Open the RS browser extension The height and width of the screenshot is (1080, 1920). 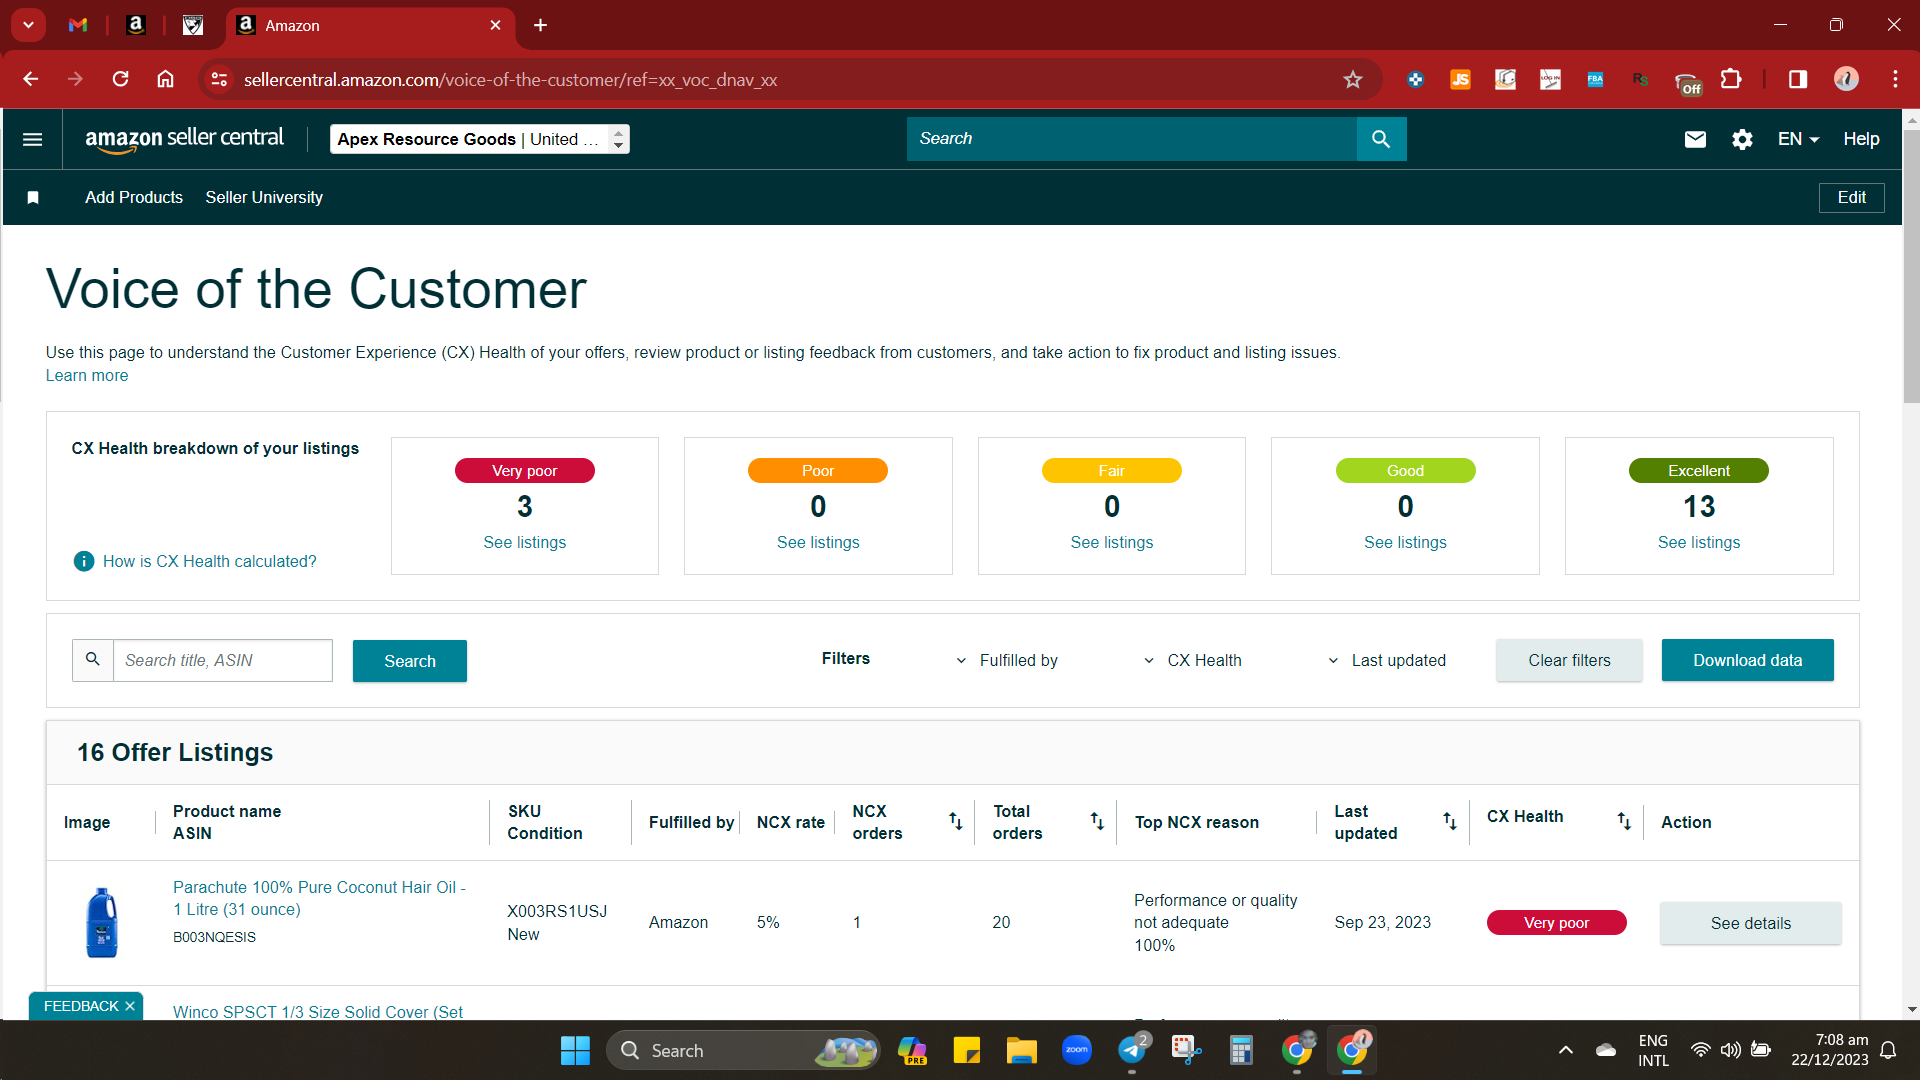(x=1640, y=80)
